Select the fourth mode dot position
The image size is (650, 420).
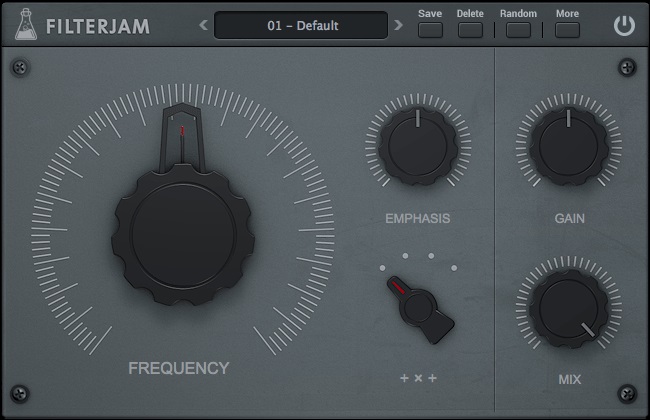click(x=454, y=268)
